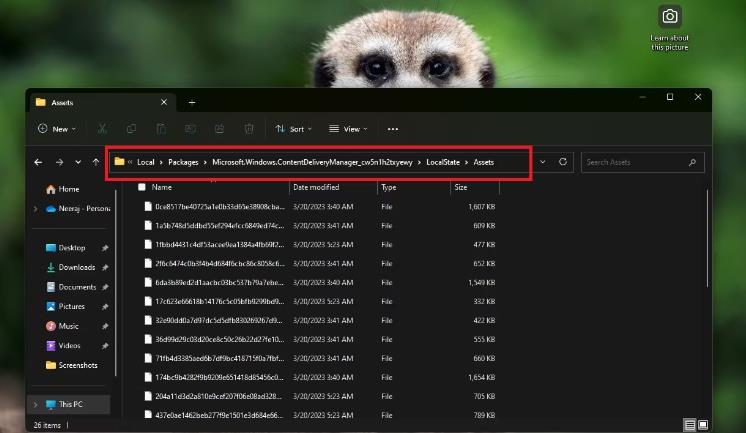Click the Paste clipboard icon
The width and height of the screenshot is (746, 433).
pyautogui.click(x=161, y=129)
